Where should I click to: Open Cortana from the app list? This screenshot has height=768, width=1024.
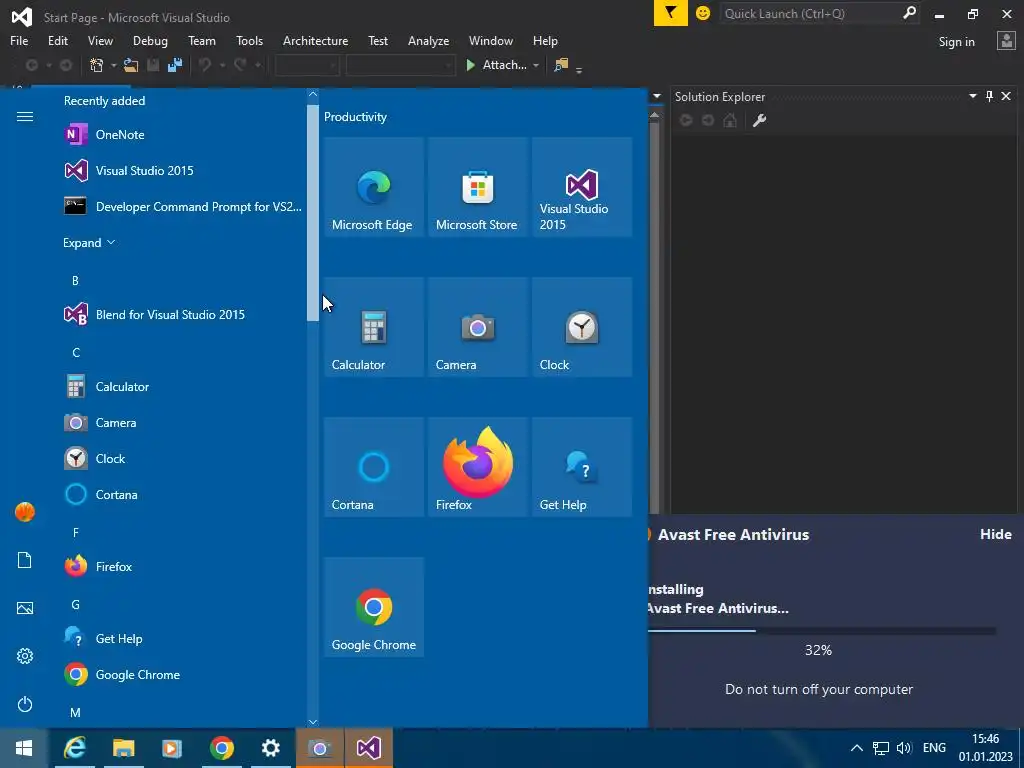pyautogui.click(x=183, y=494)
